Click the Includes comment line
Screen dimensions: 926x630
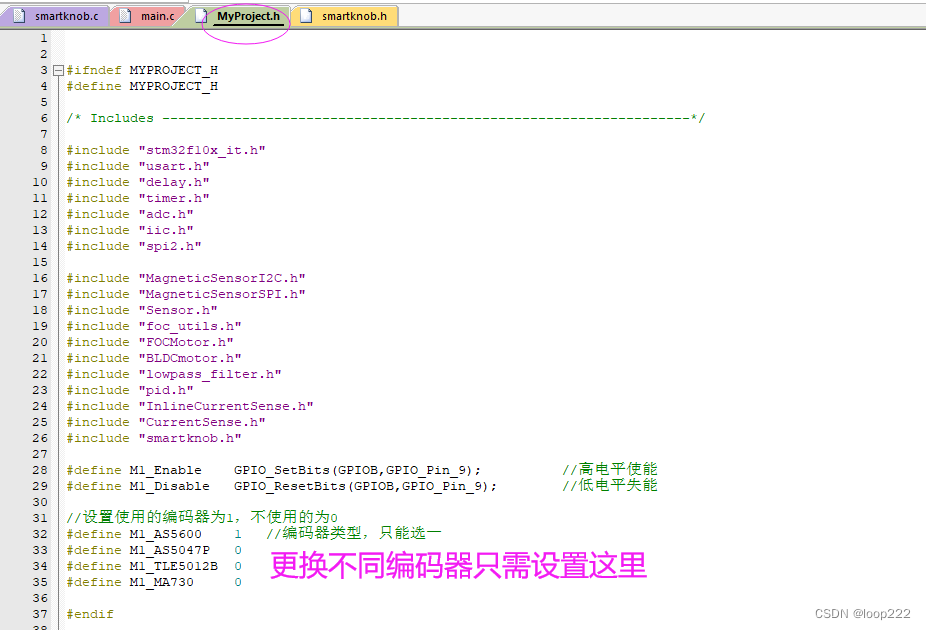[x=385, y=118]
